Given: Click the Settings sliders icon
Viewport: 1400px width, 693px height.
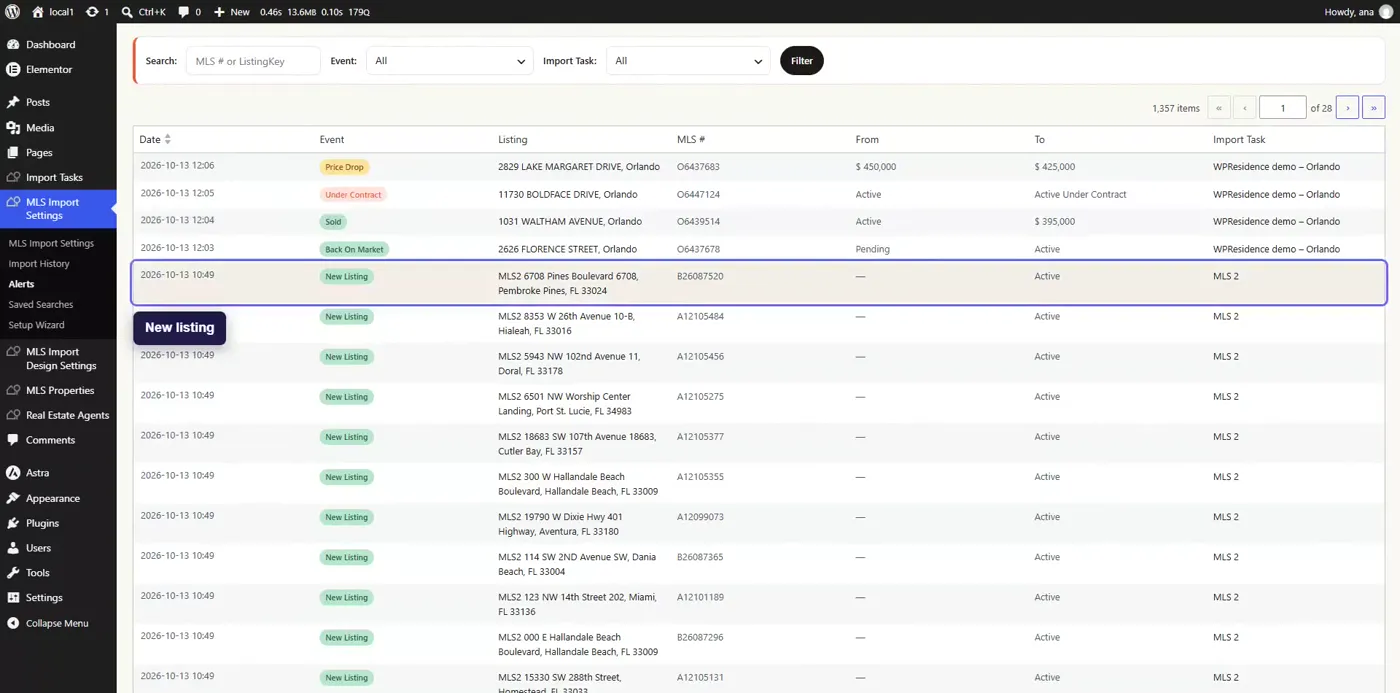Looking at the screenshot, I should point(13,598).
